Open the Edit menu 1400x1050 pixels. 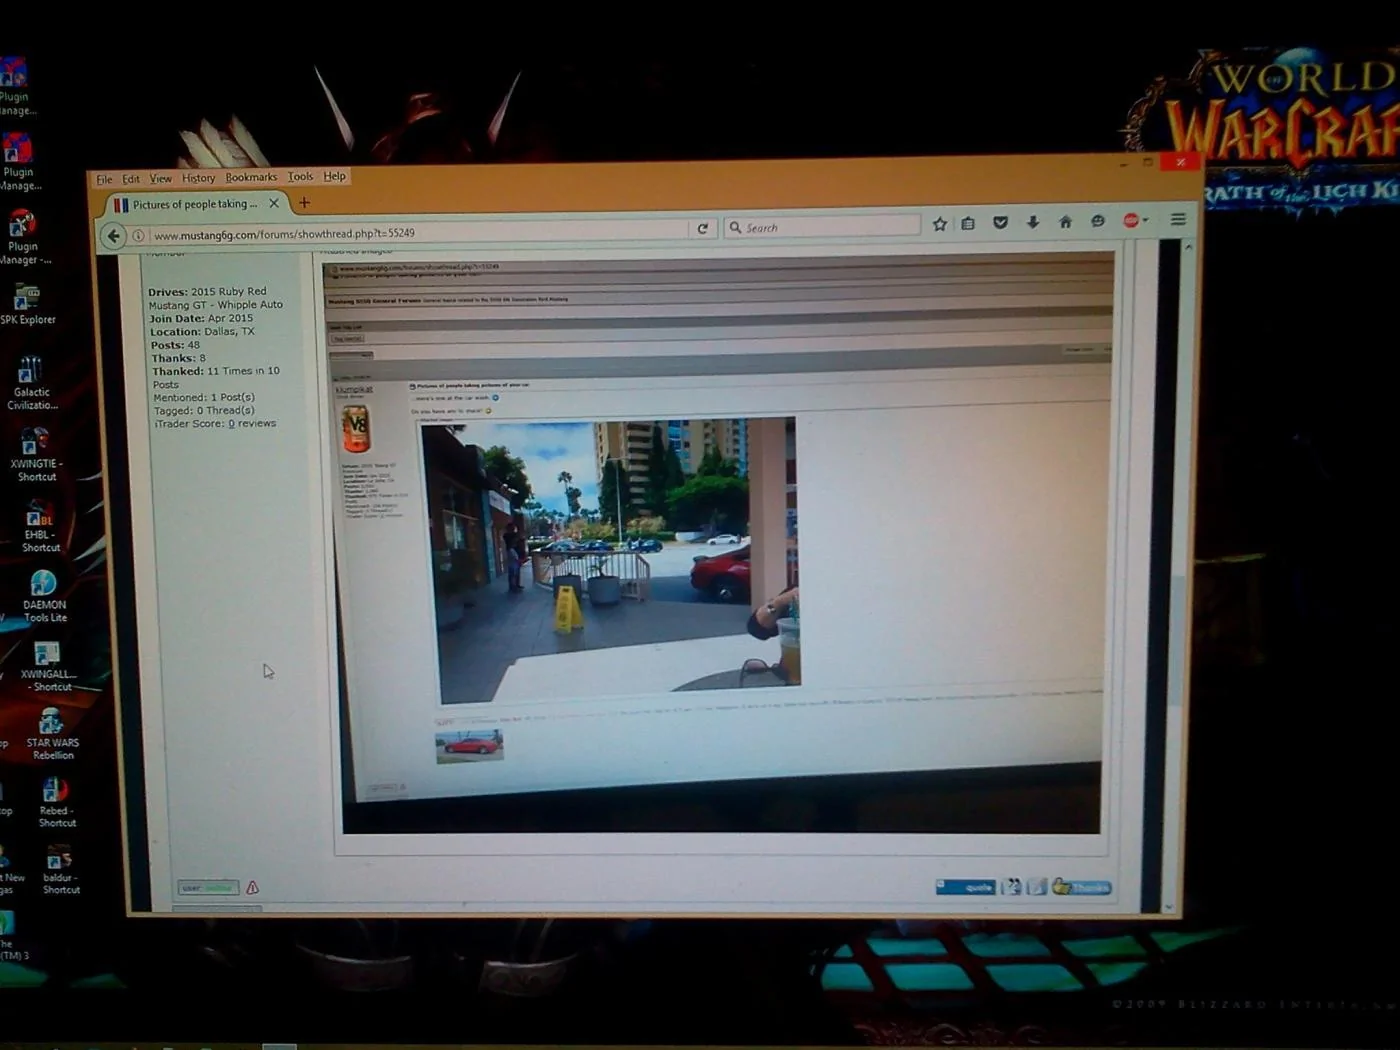click(x=131, y=179)
